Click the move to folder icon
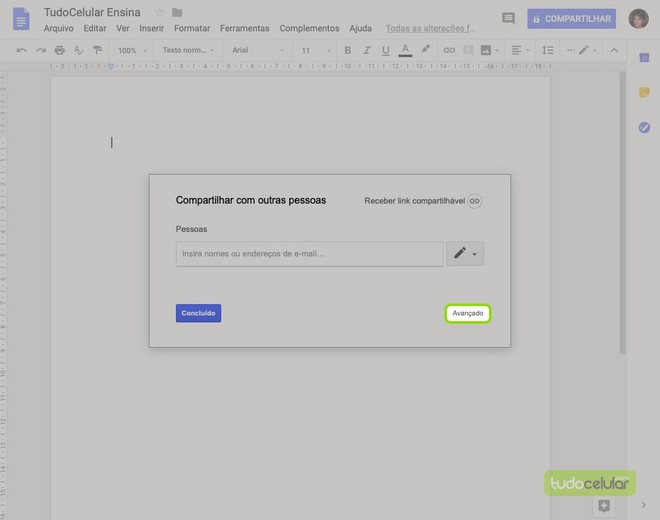The image size is (660, 520). point(177,12)
